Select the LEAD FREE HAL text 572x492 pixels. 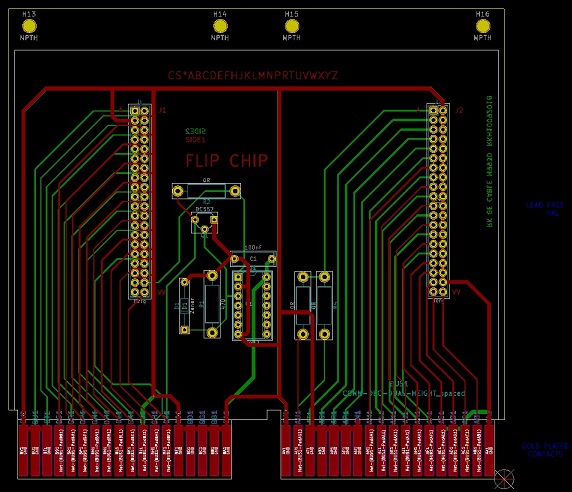click(545, 209)
